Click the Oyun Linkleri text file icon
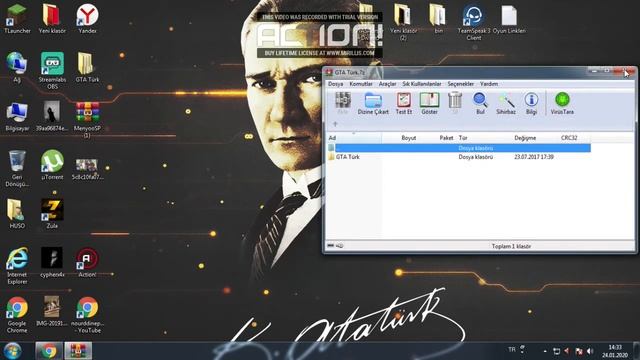The height and width of the screenshot is (360, 640). pyautogui.click(x=509, y=19)
